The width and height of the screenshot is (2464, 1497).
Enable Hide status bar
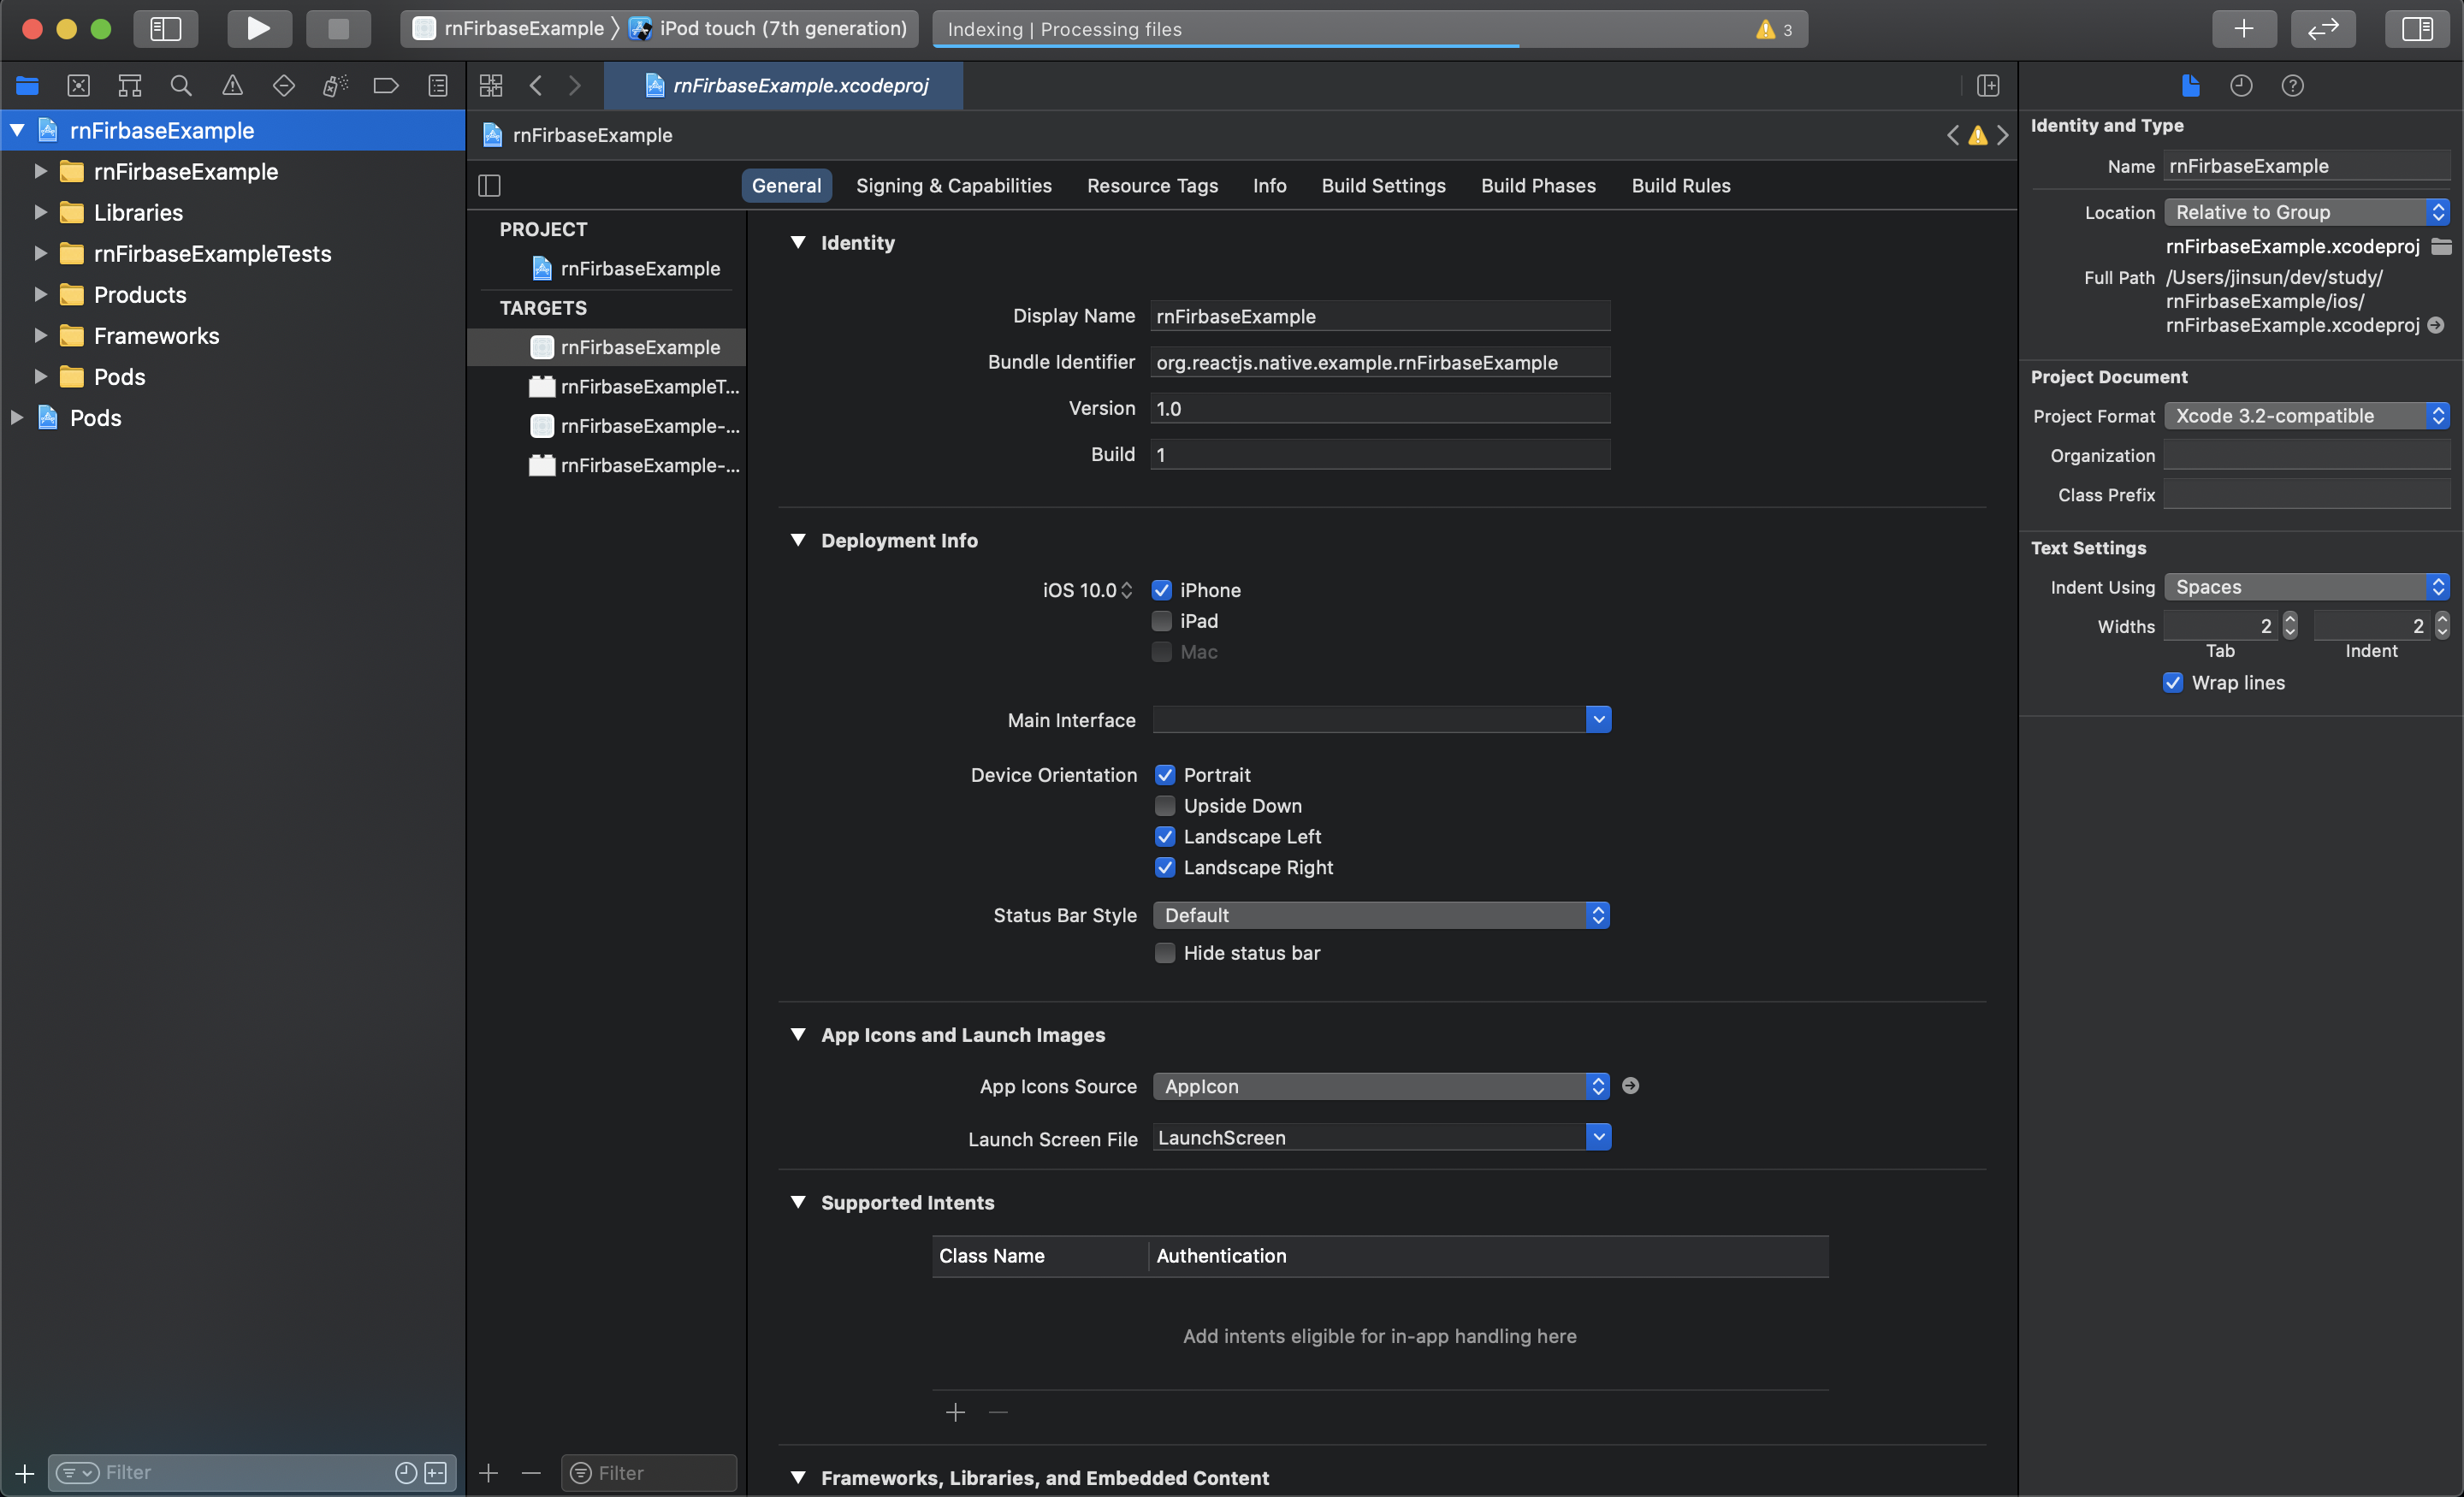pos(1165,953)
